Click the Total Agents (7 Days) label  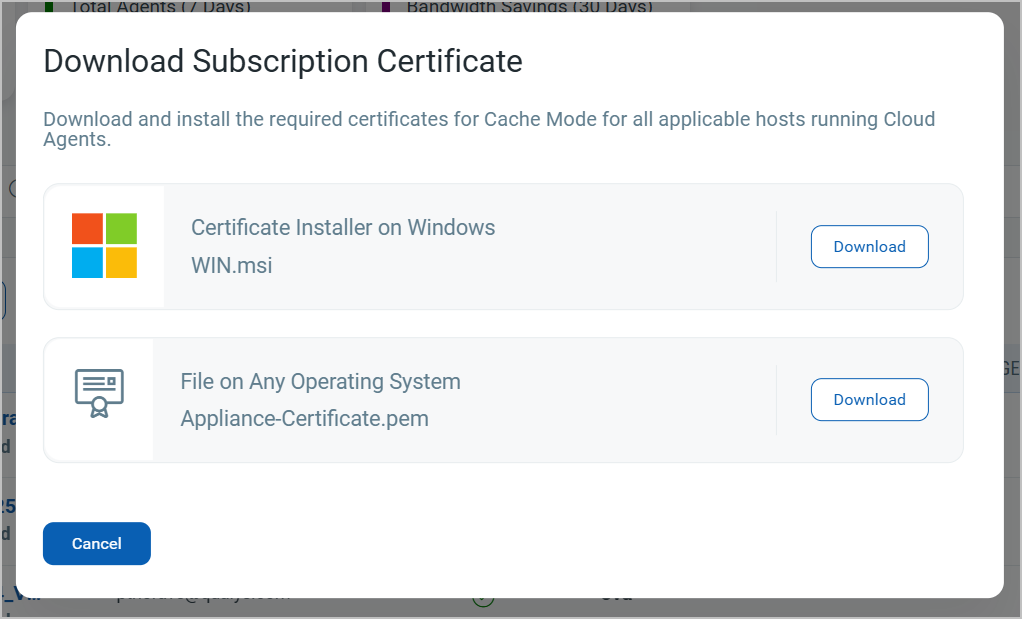pyautogui.click(x=161, y=7)
